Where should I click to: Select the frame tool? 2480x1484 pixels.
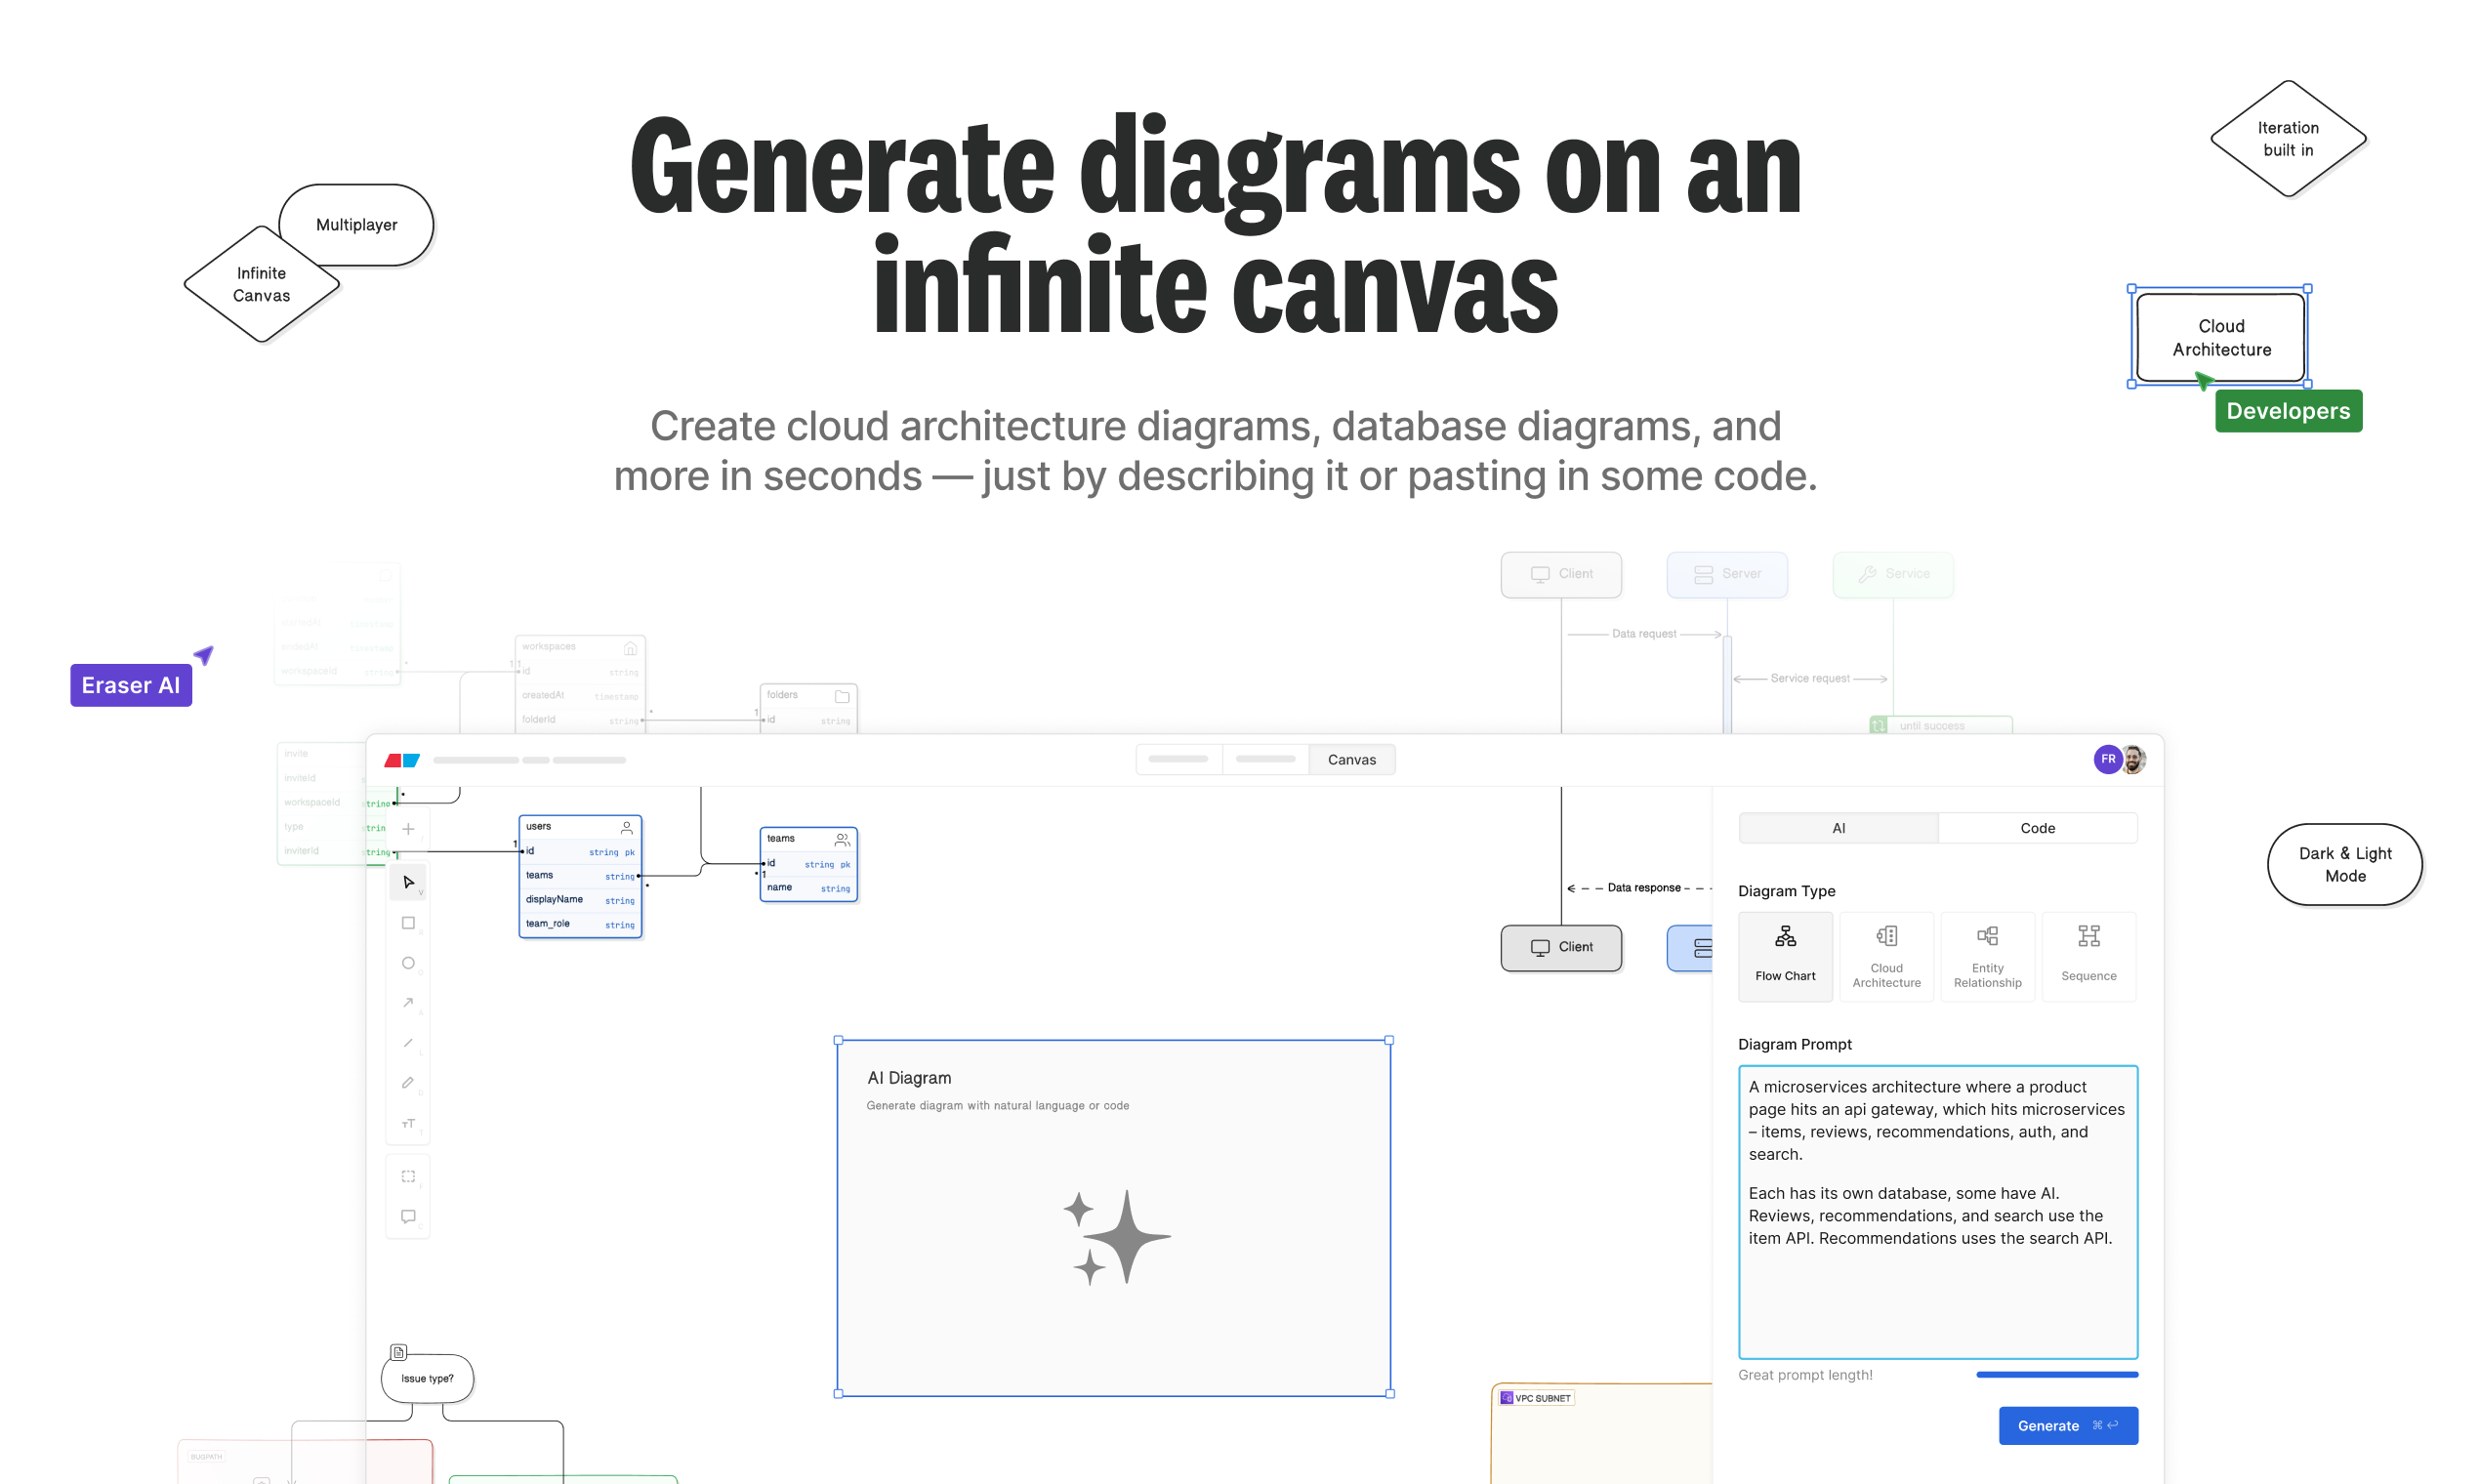[x=408, y=1176]
